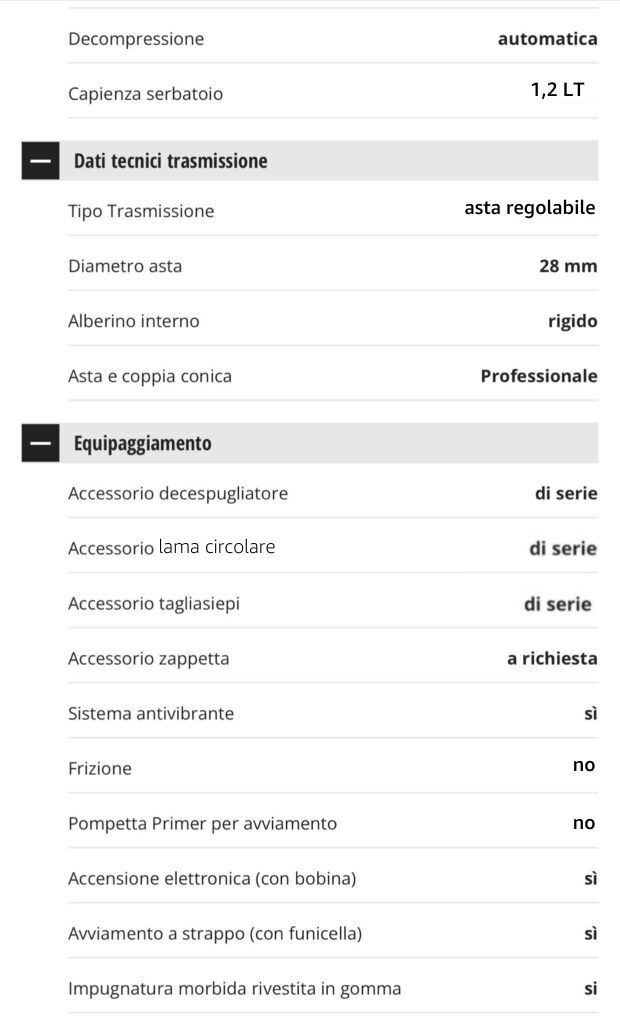
Task: Select the Tipo Trasmissione row
Action: pos(333,209)
